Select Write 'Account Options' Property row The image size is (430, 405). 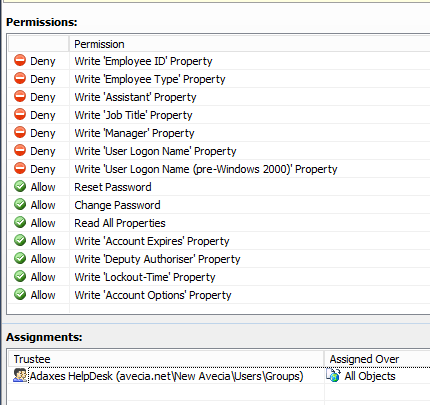click(219, 295)
